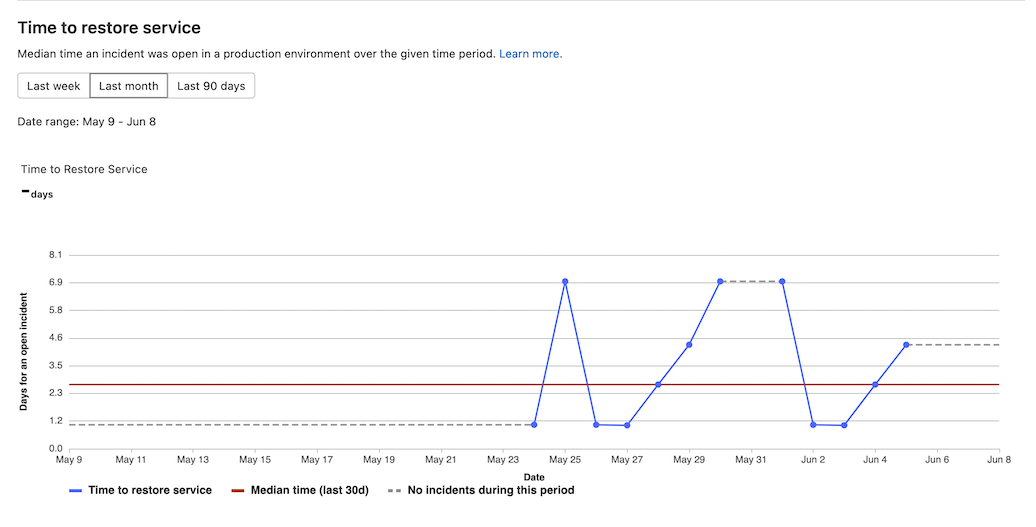
Task: Click the Date axis label
Action: [x=534, y=477]
